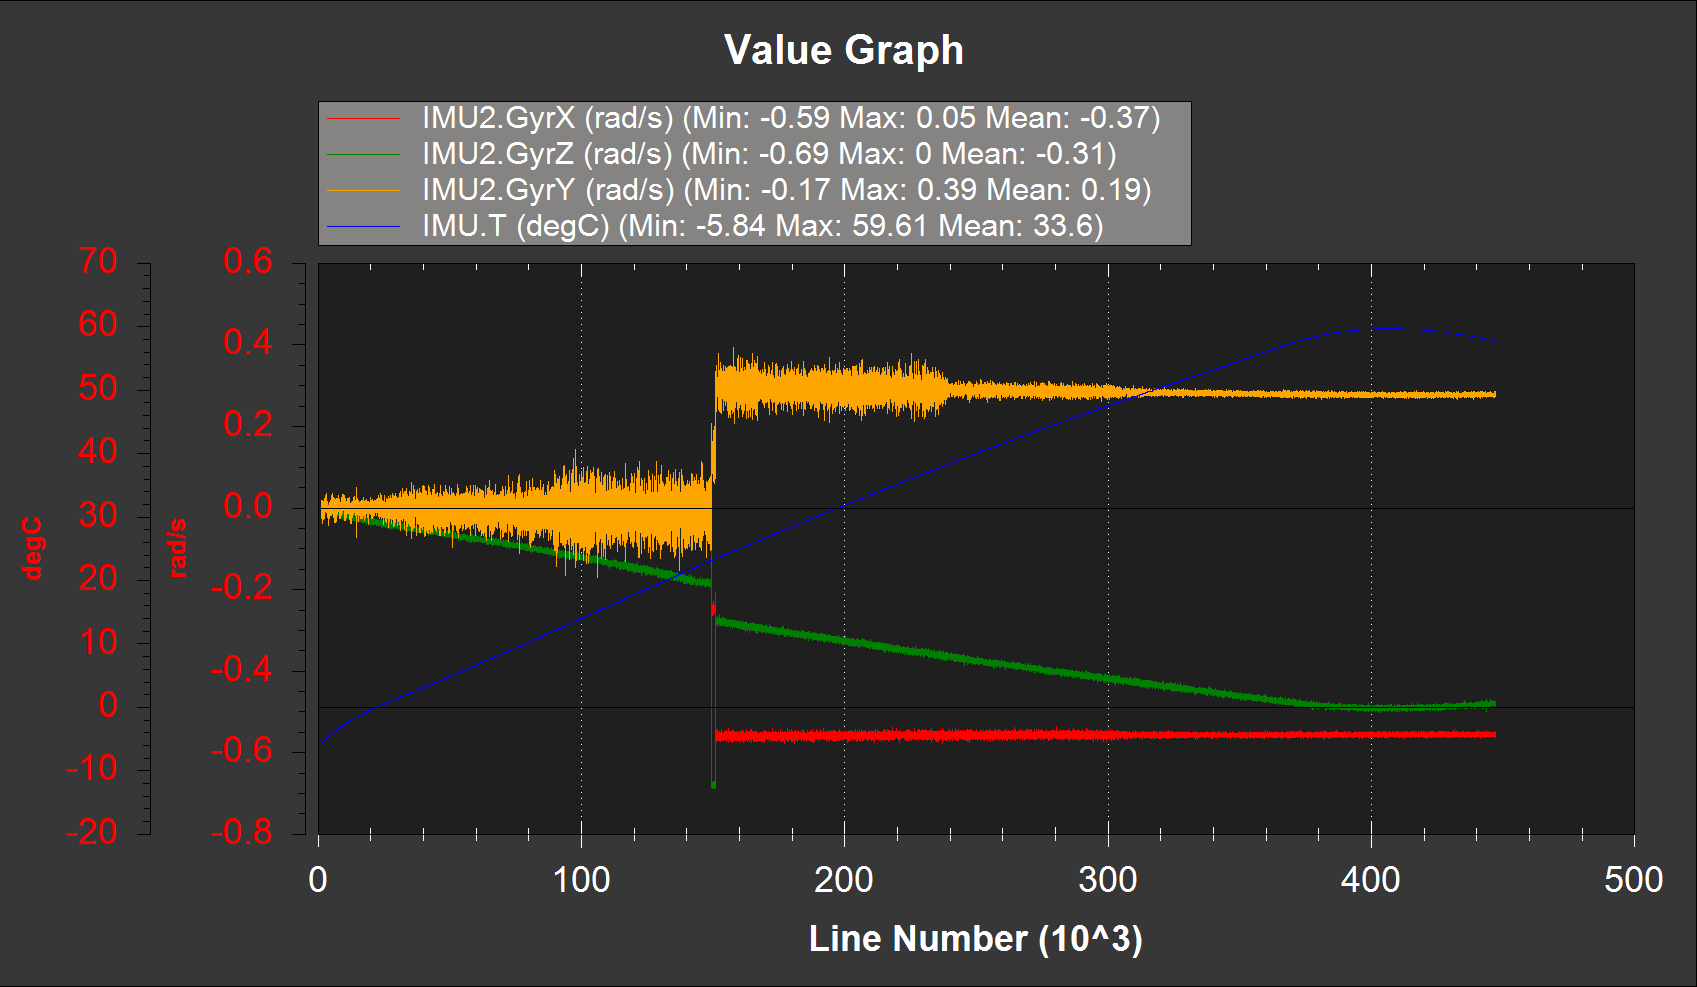Click the -0.4 tick on rad/s axis

click(x=242, y=669)
